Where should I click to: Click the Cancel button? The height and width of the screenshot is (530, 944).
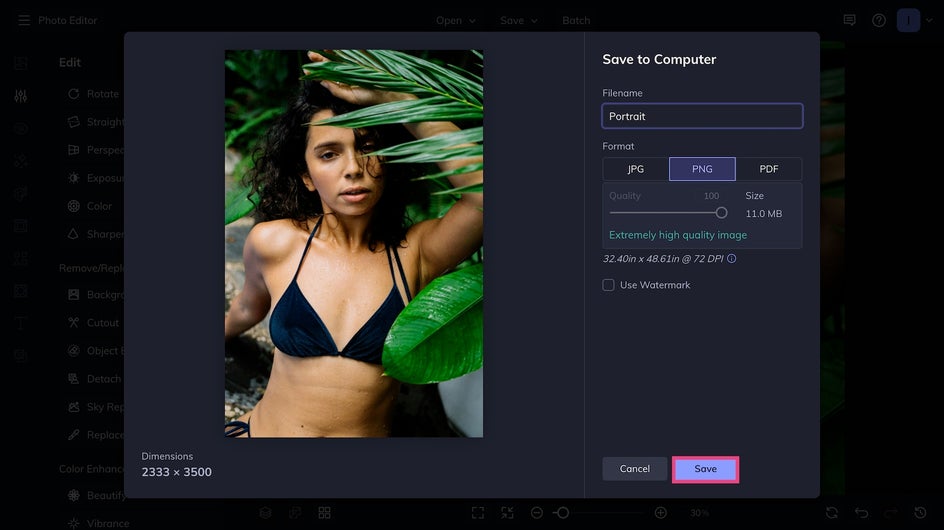[635, 469]
